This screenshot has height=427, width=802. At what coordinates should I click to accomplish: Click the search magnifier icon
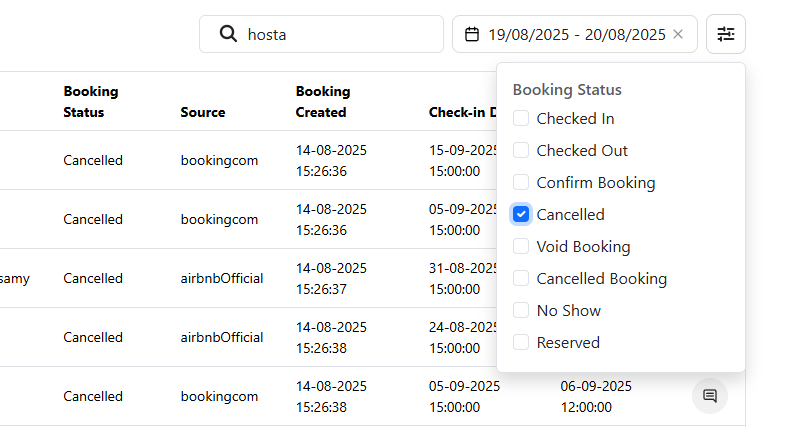[228, 34]
